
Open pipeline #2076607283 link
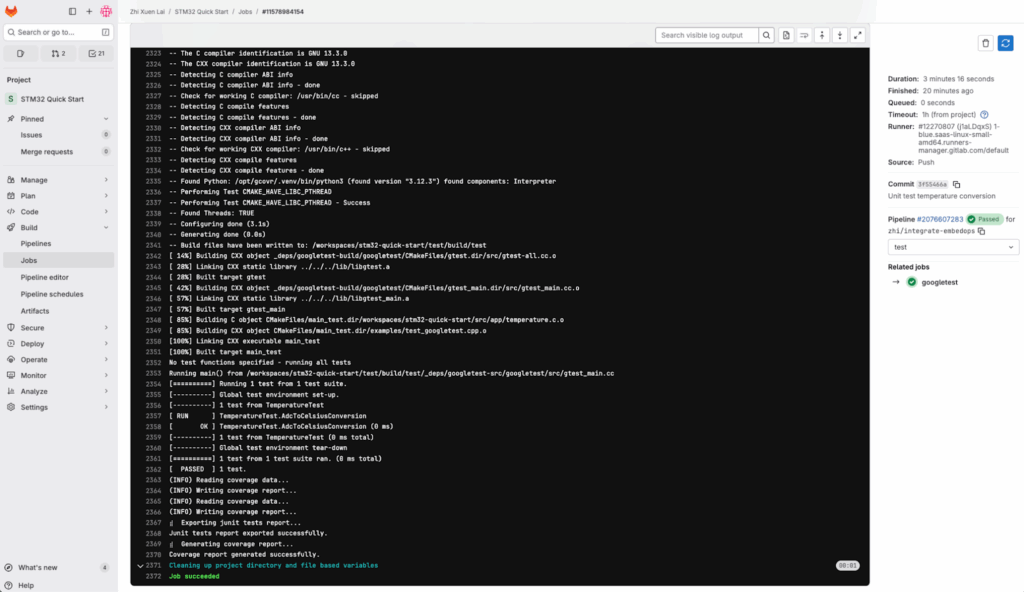pyautogui.click(x=940, y=219)
